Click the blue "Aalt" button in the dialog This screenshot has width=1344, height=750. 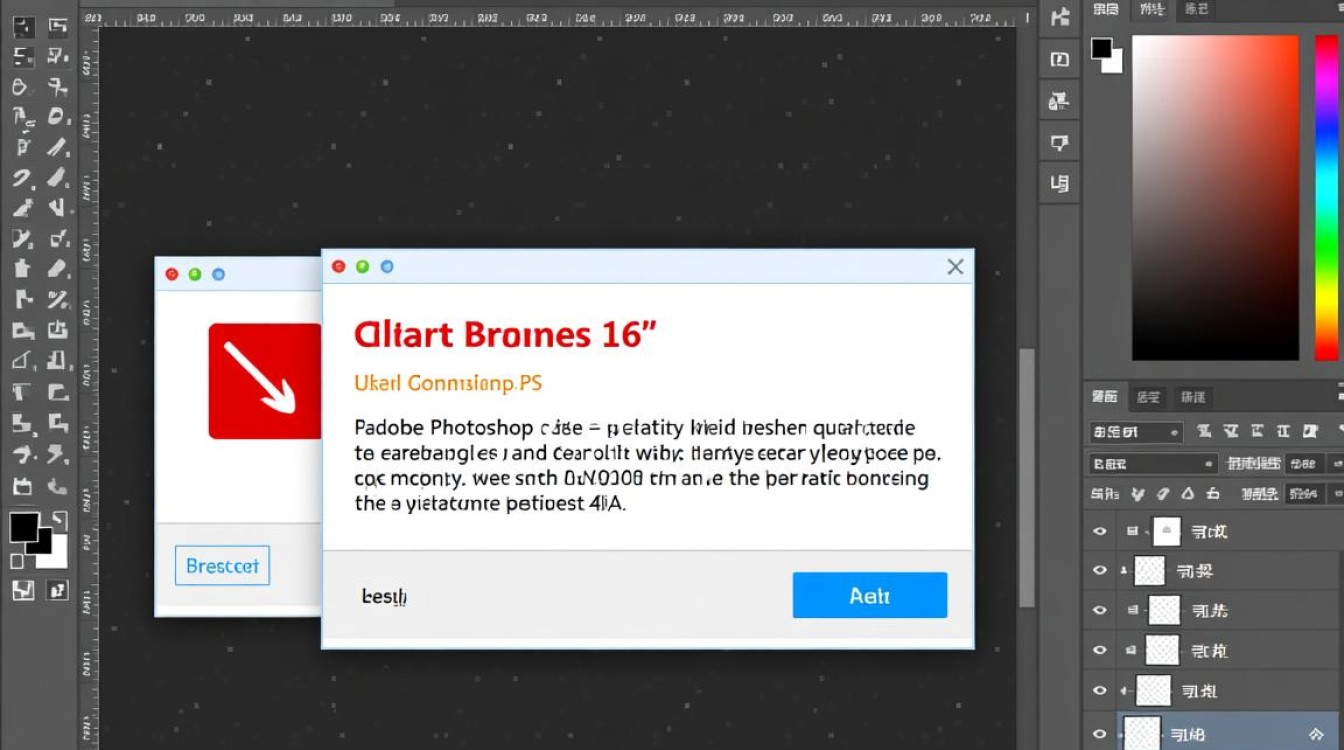point(869,596)
